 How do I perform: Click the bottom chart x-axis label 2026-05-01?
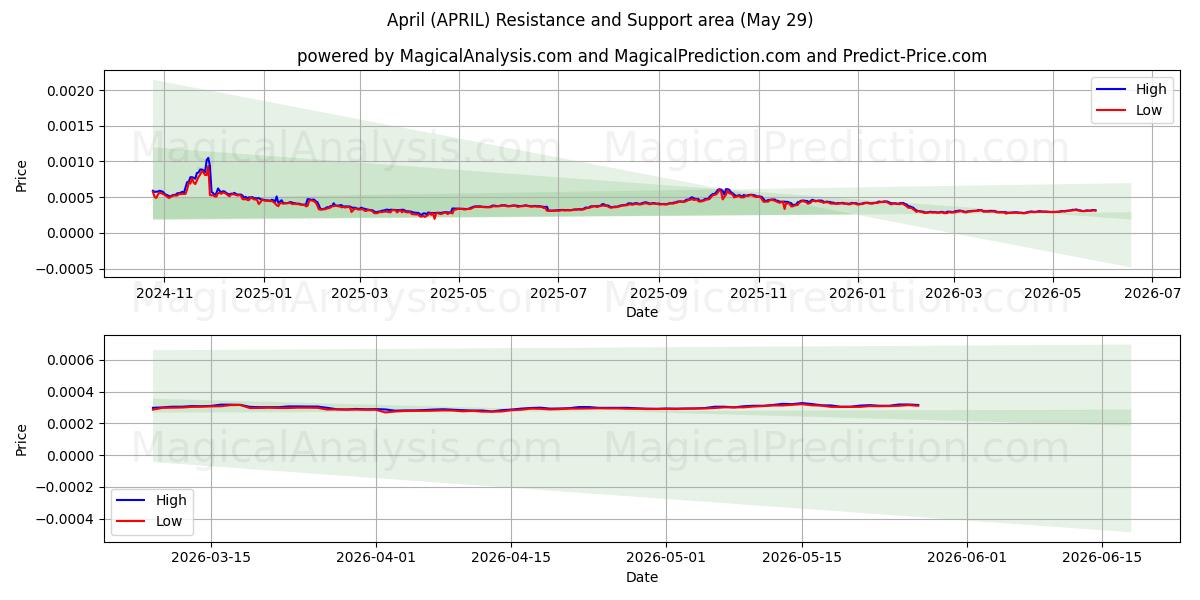click(x=666, y=560)
